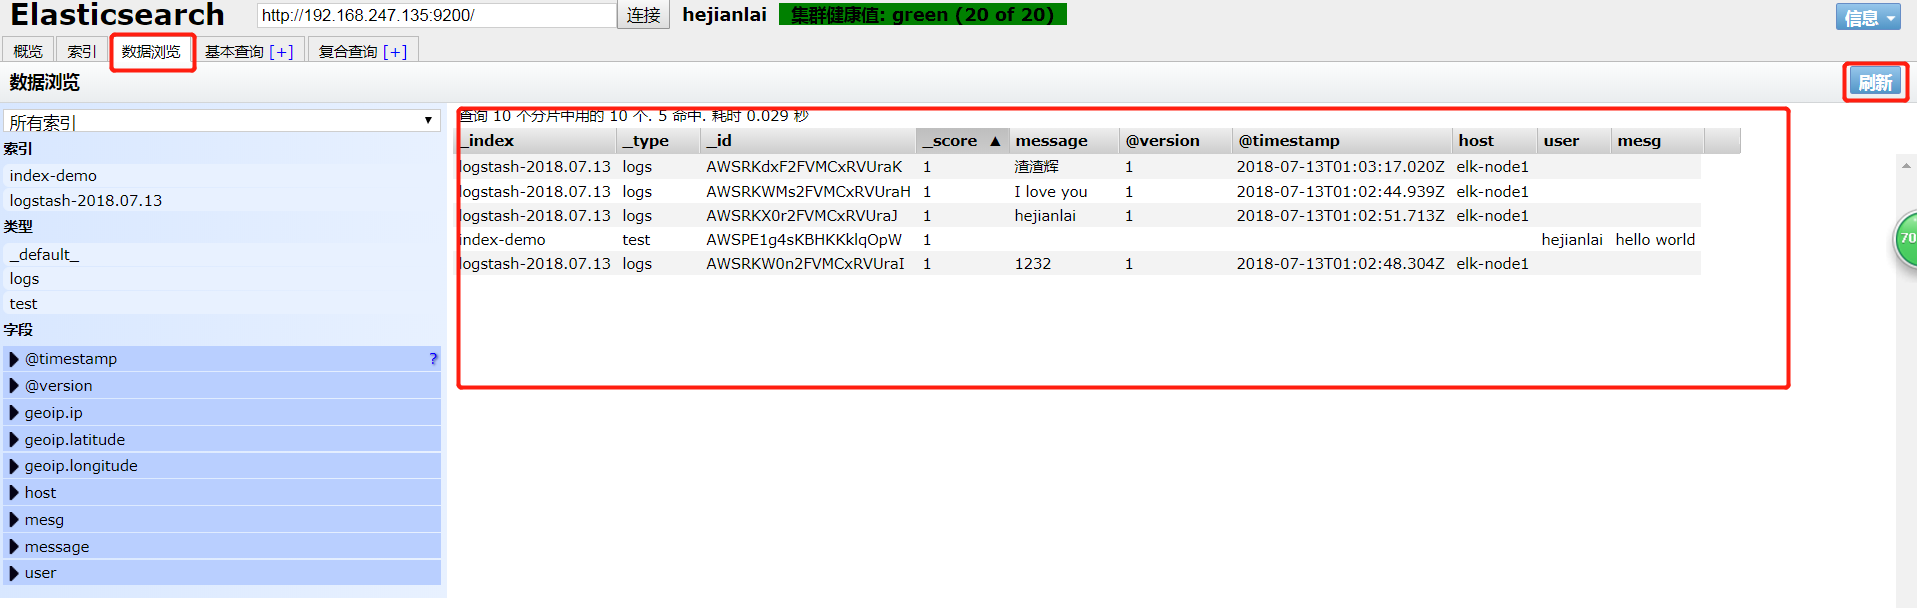Open the 复合查询 tab
Screen dimensions: 1917x608
362,51
